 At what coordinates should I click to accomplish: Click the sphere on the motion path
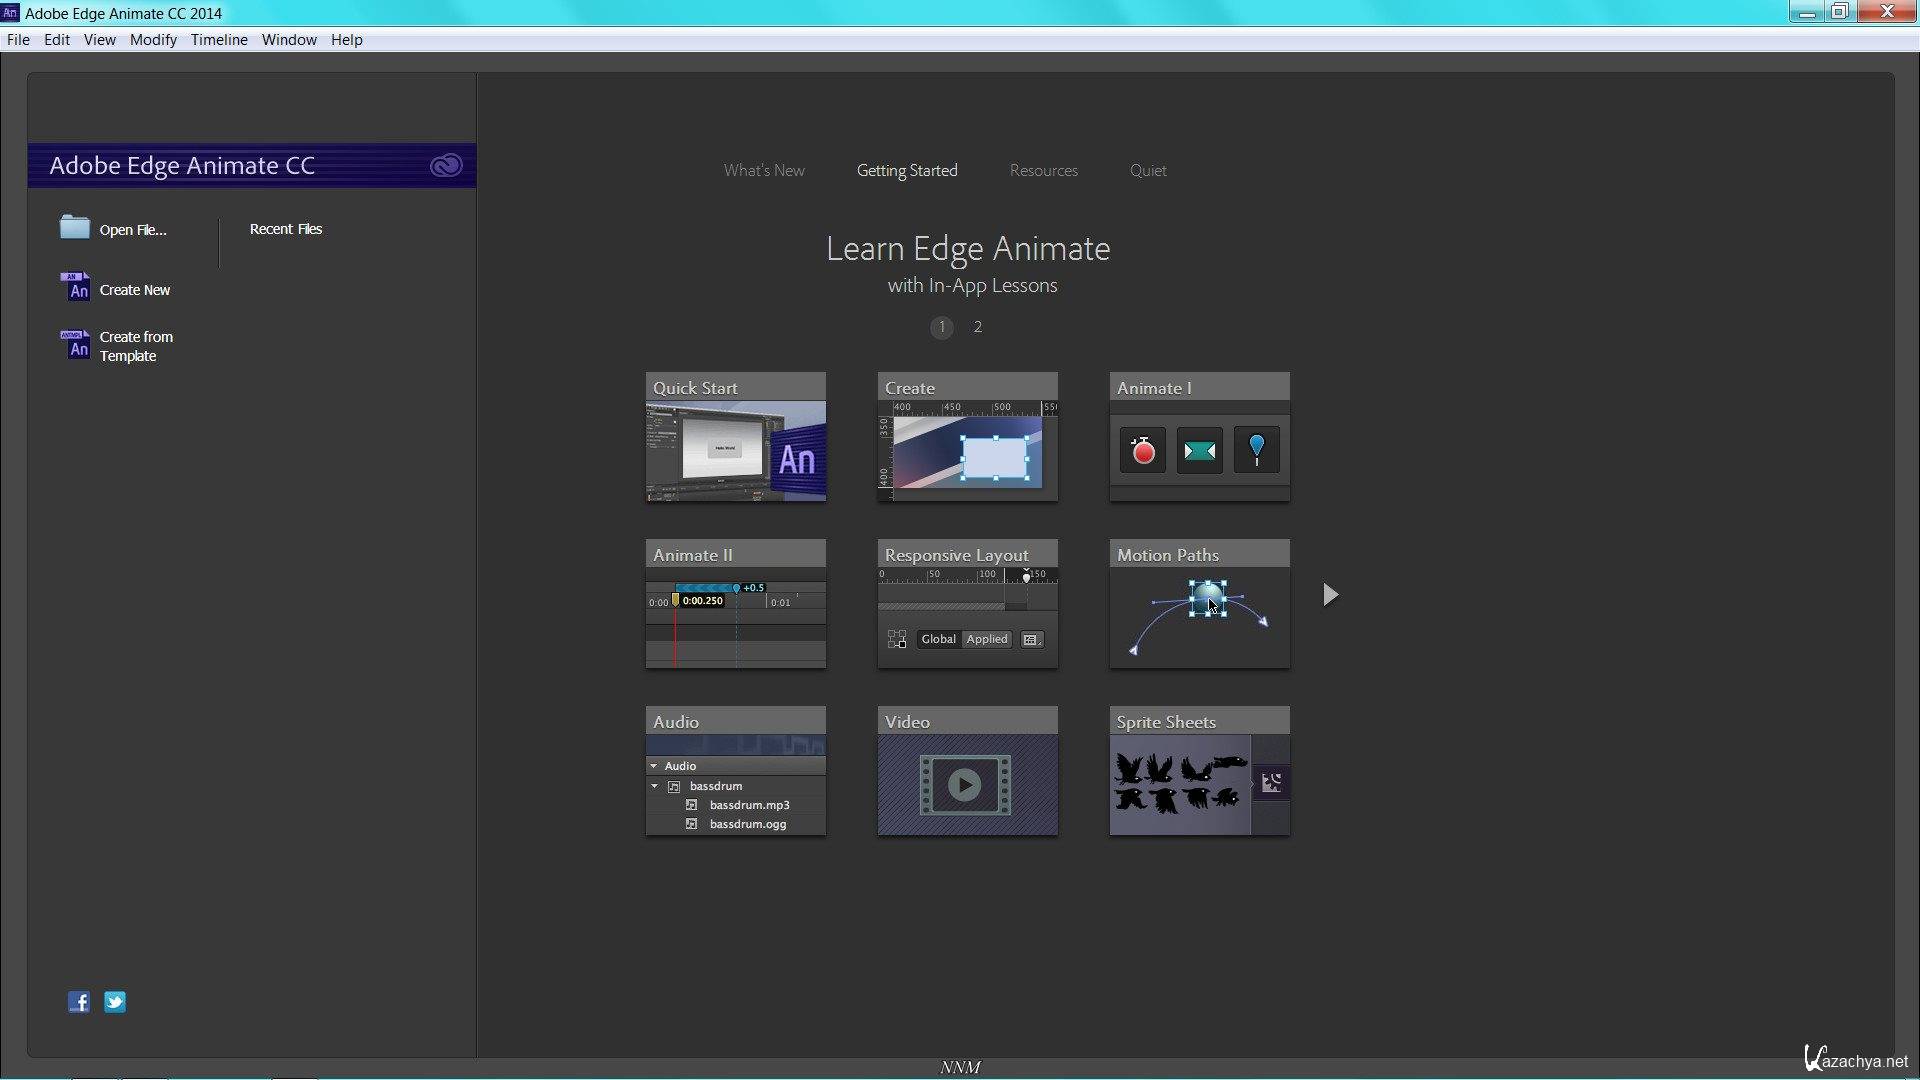point(1207,598)
